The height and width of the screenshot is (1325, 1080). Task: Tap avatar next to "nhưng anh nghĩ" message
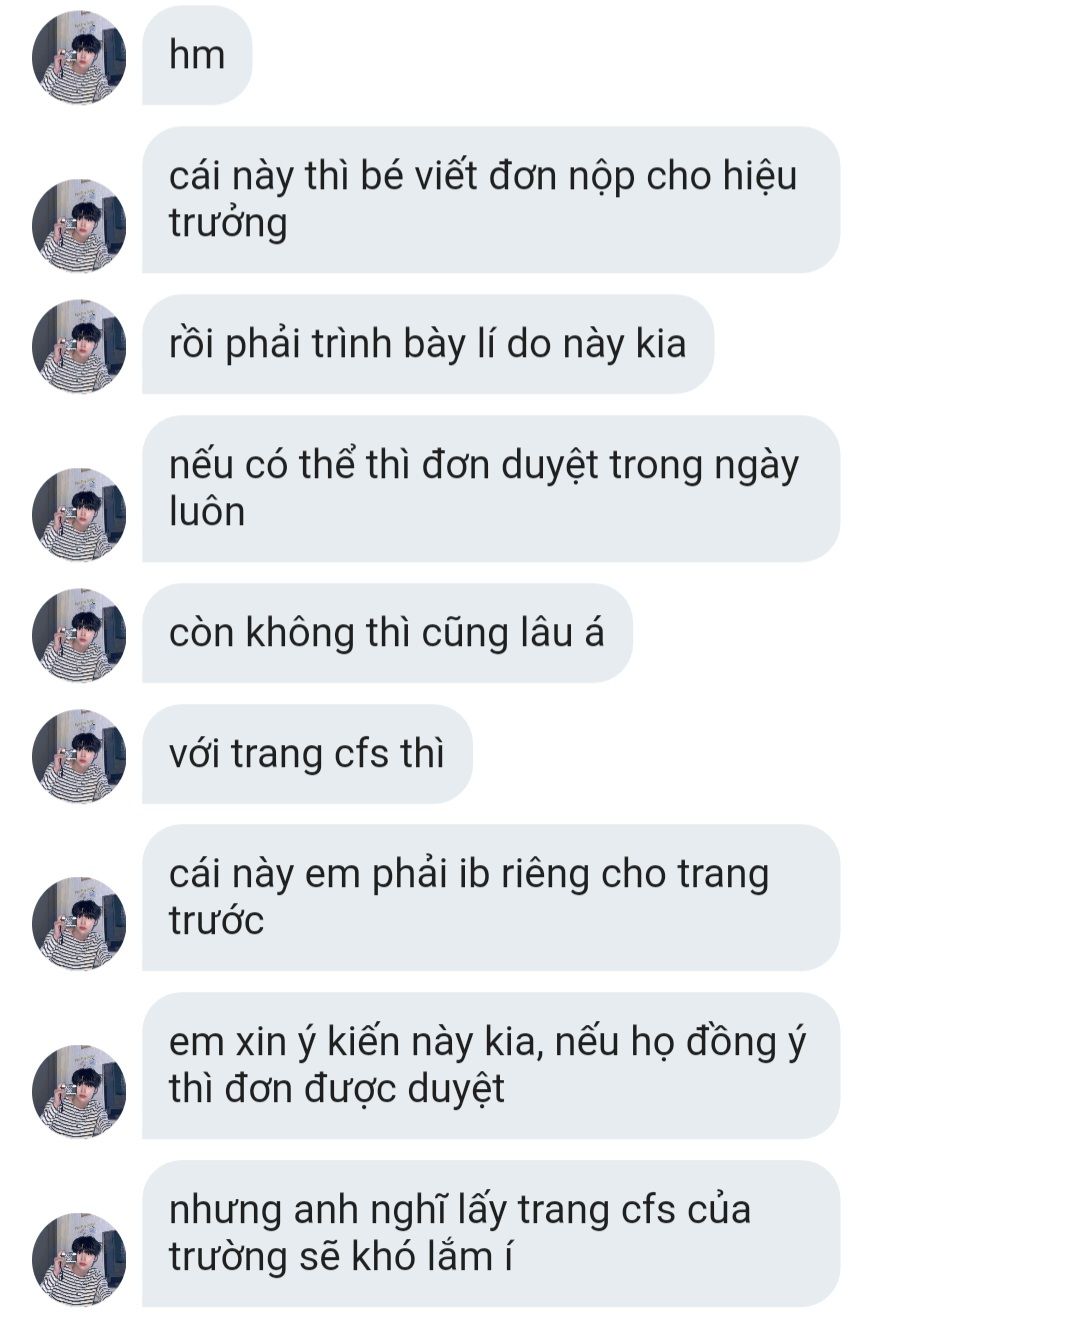tap(79, 1260)
